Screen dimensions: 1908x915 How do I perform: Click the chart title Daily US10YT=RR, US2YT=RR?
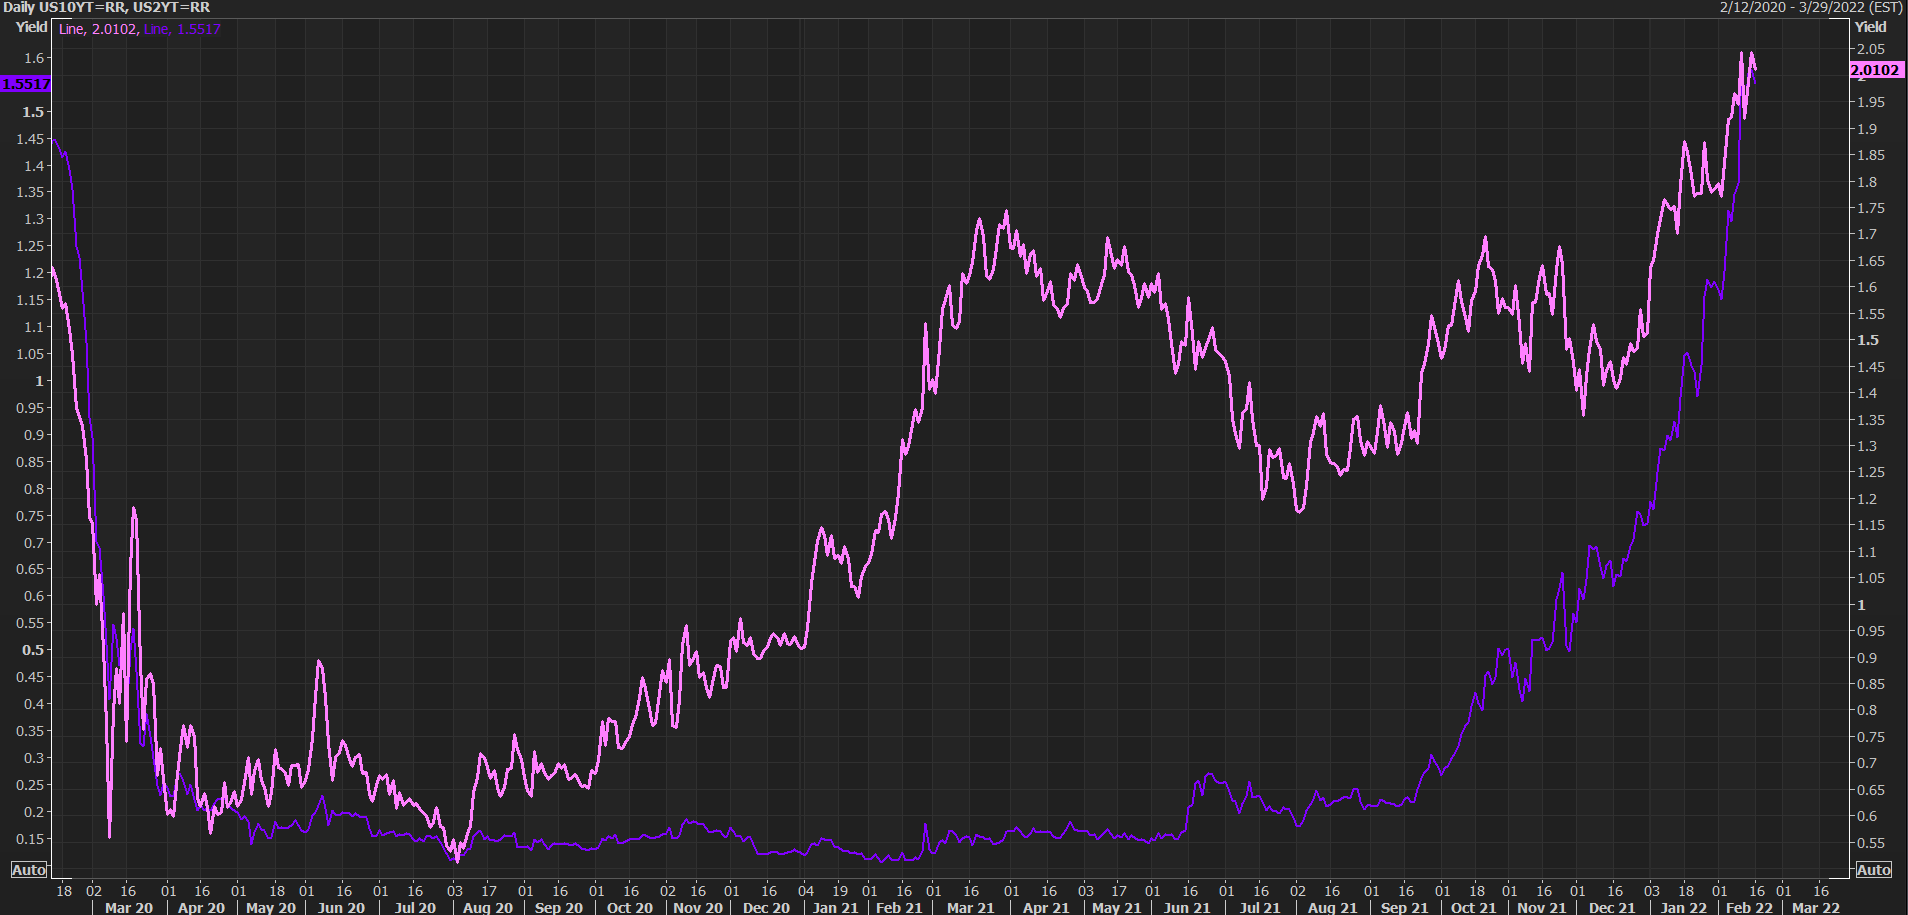point(106,7)
